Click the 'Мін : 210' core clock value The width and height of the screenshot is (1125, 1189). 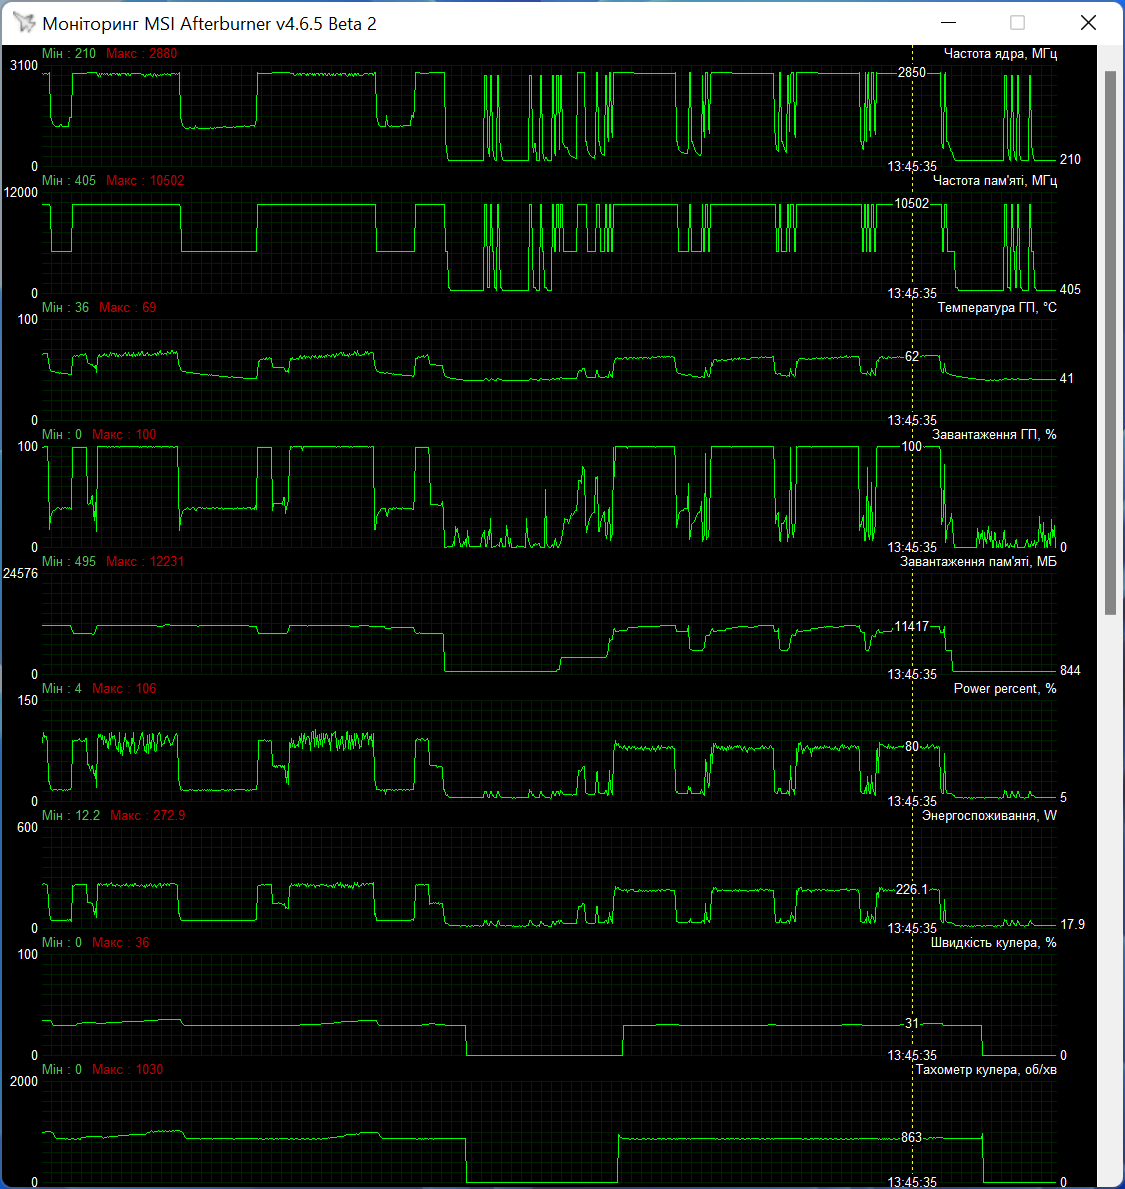[69, 54]
